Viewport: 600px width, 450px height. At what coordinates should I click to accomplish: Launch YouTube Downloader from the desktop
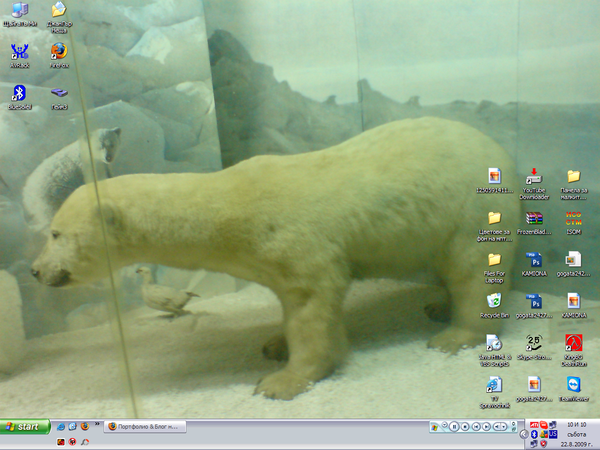pos(534,184)
